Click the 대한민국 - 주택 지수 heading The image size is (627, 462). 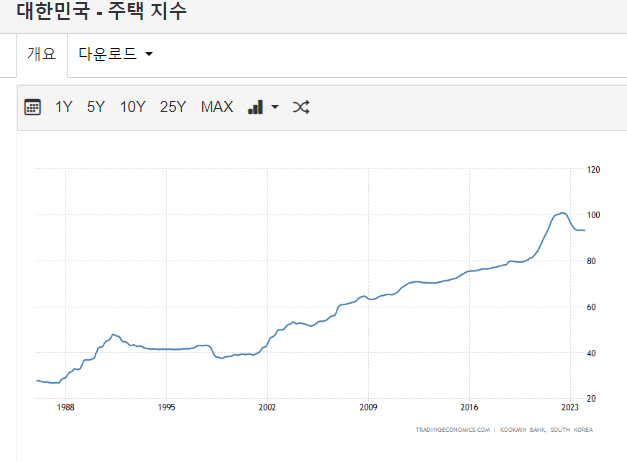[102, 11]
